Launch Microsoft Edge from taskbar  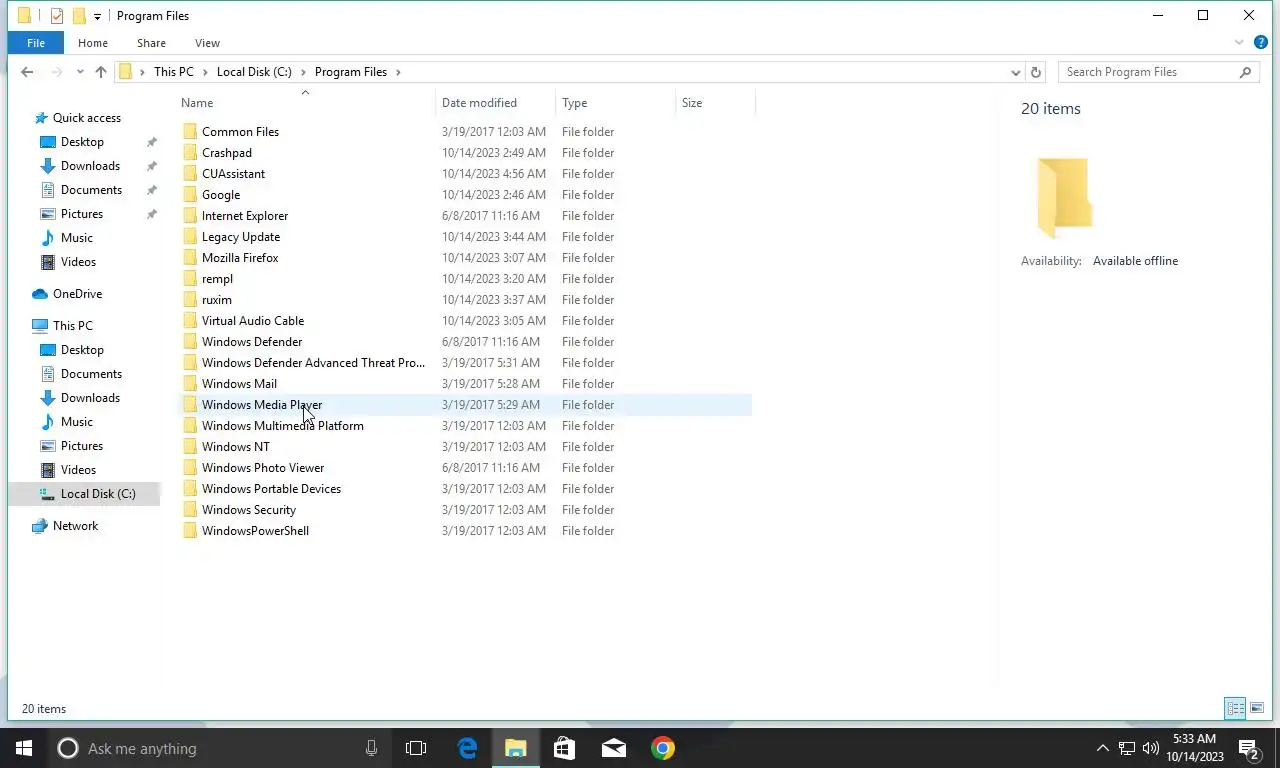pos(467,748)
